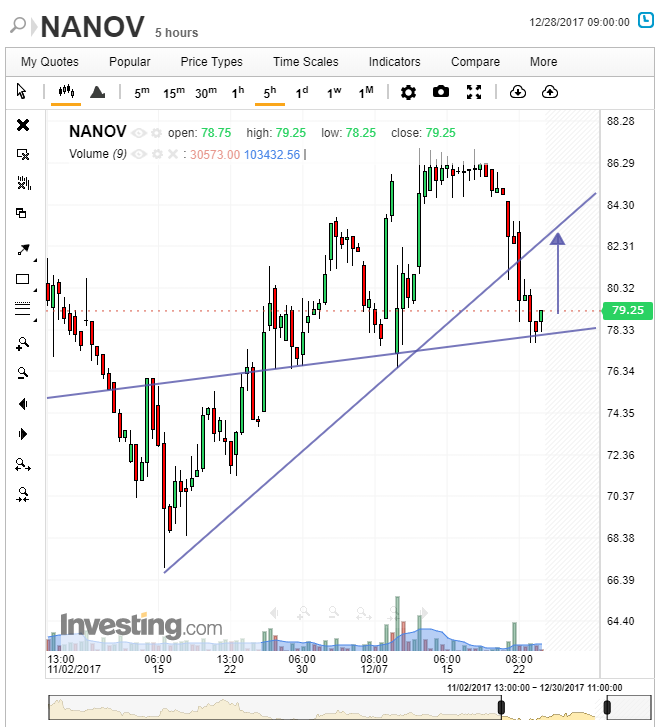Set 1 day timeframe

(x=302, y=92)
